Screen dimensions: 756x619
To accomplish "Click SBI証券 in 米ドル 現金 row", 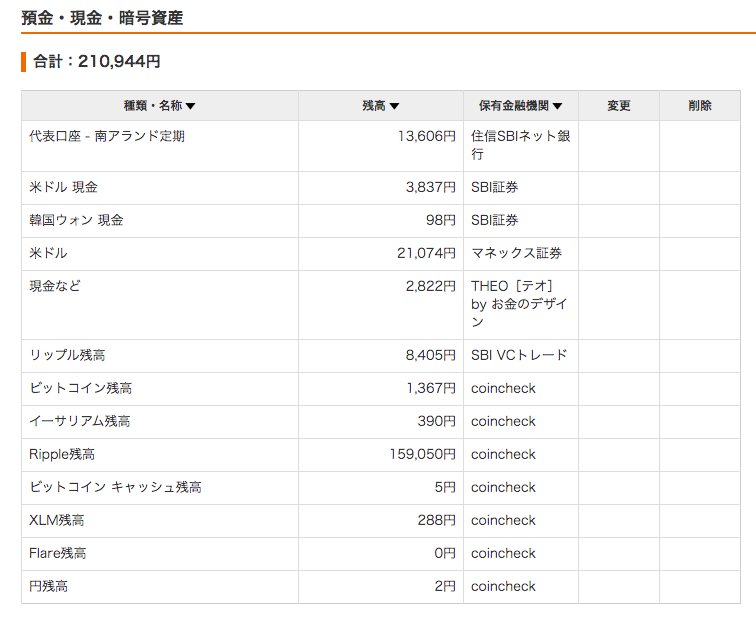I will [494, 187].
